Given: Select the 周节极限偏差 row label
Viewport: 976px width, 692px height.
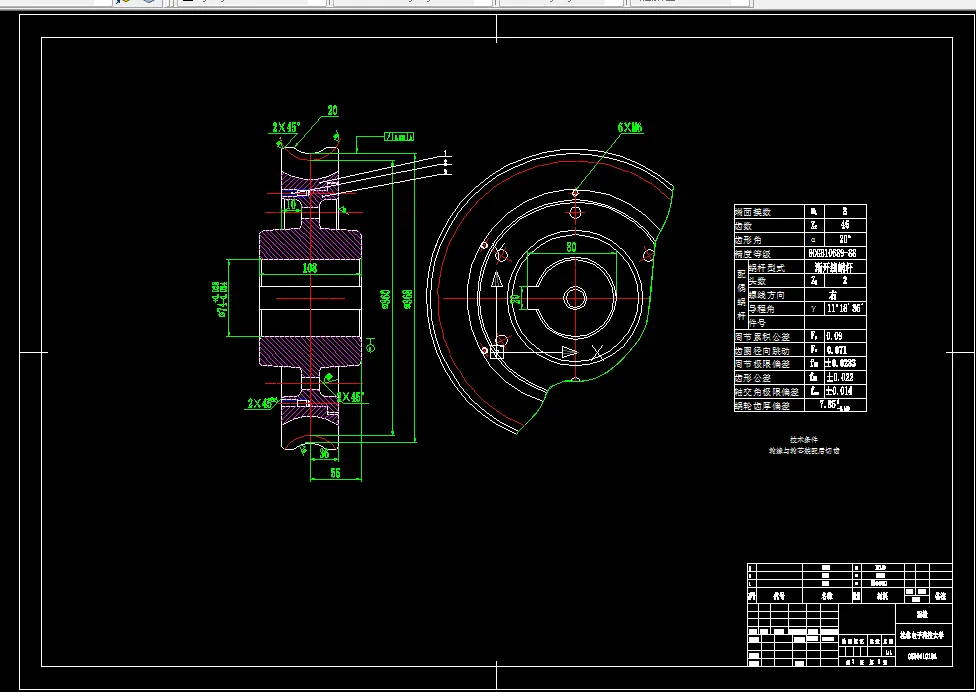Looking at the screenshot, I should pyautogui.click(x=762, y=364).
